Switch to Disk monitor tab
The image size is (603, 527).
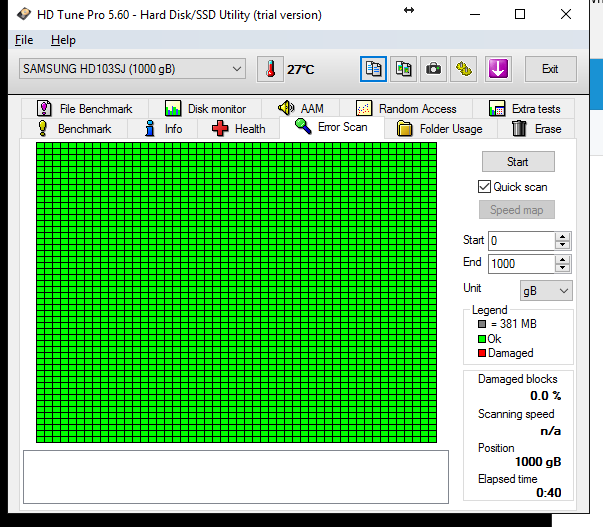coord(205,108)
